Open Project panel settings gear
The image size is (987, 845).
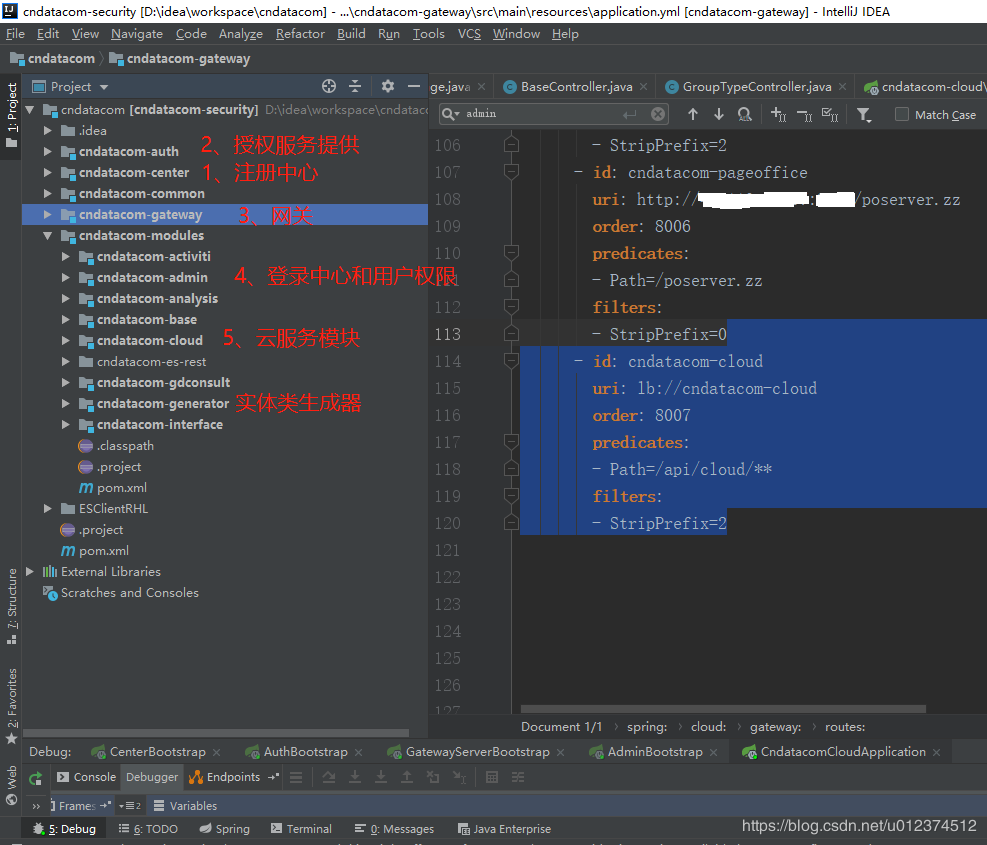point(388,86)
